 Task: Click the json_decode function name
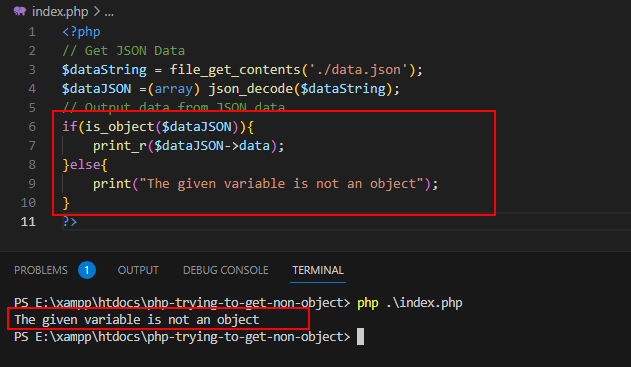pos(251,89)
